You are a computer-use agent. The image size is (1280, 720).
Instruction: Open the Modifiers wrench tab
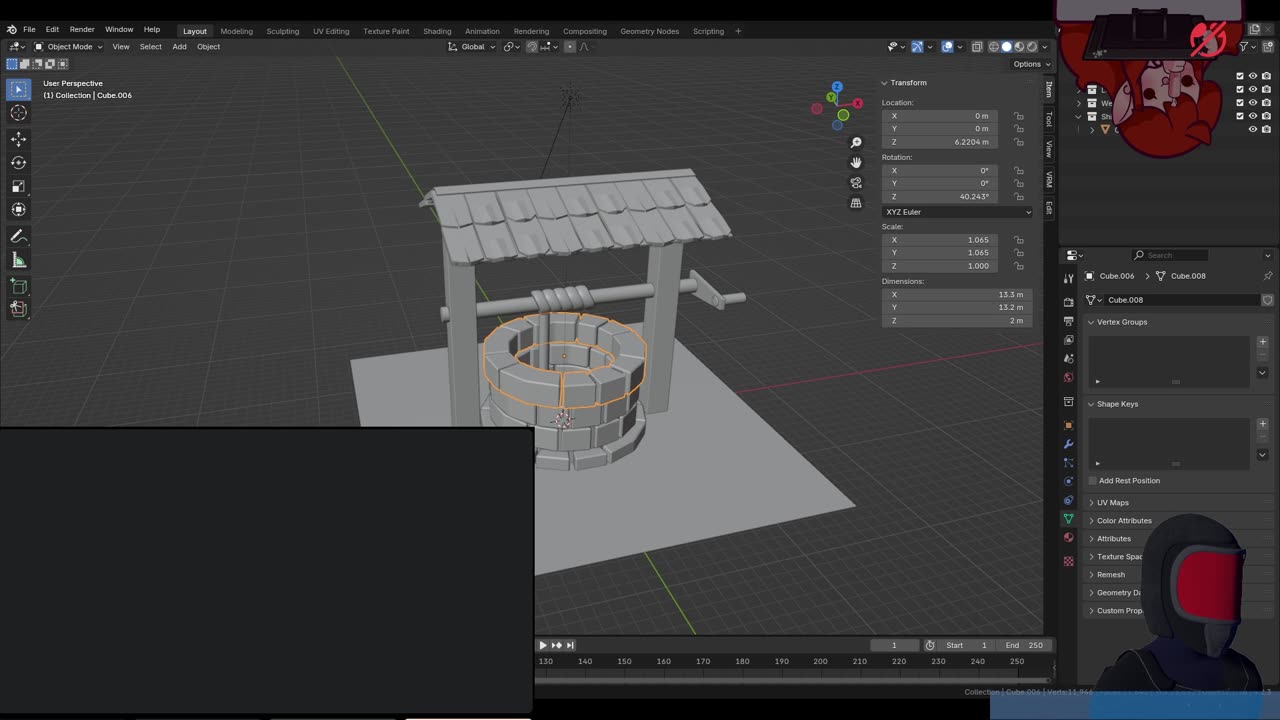point(1068,444)
